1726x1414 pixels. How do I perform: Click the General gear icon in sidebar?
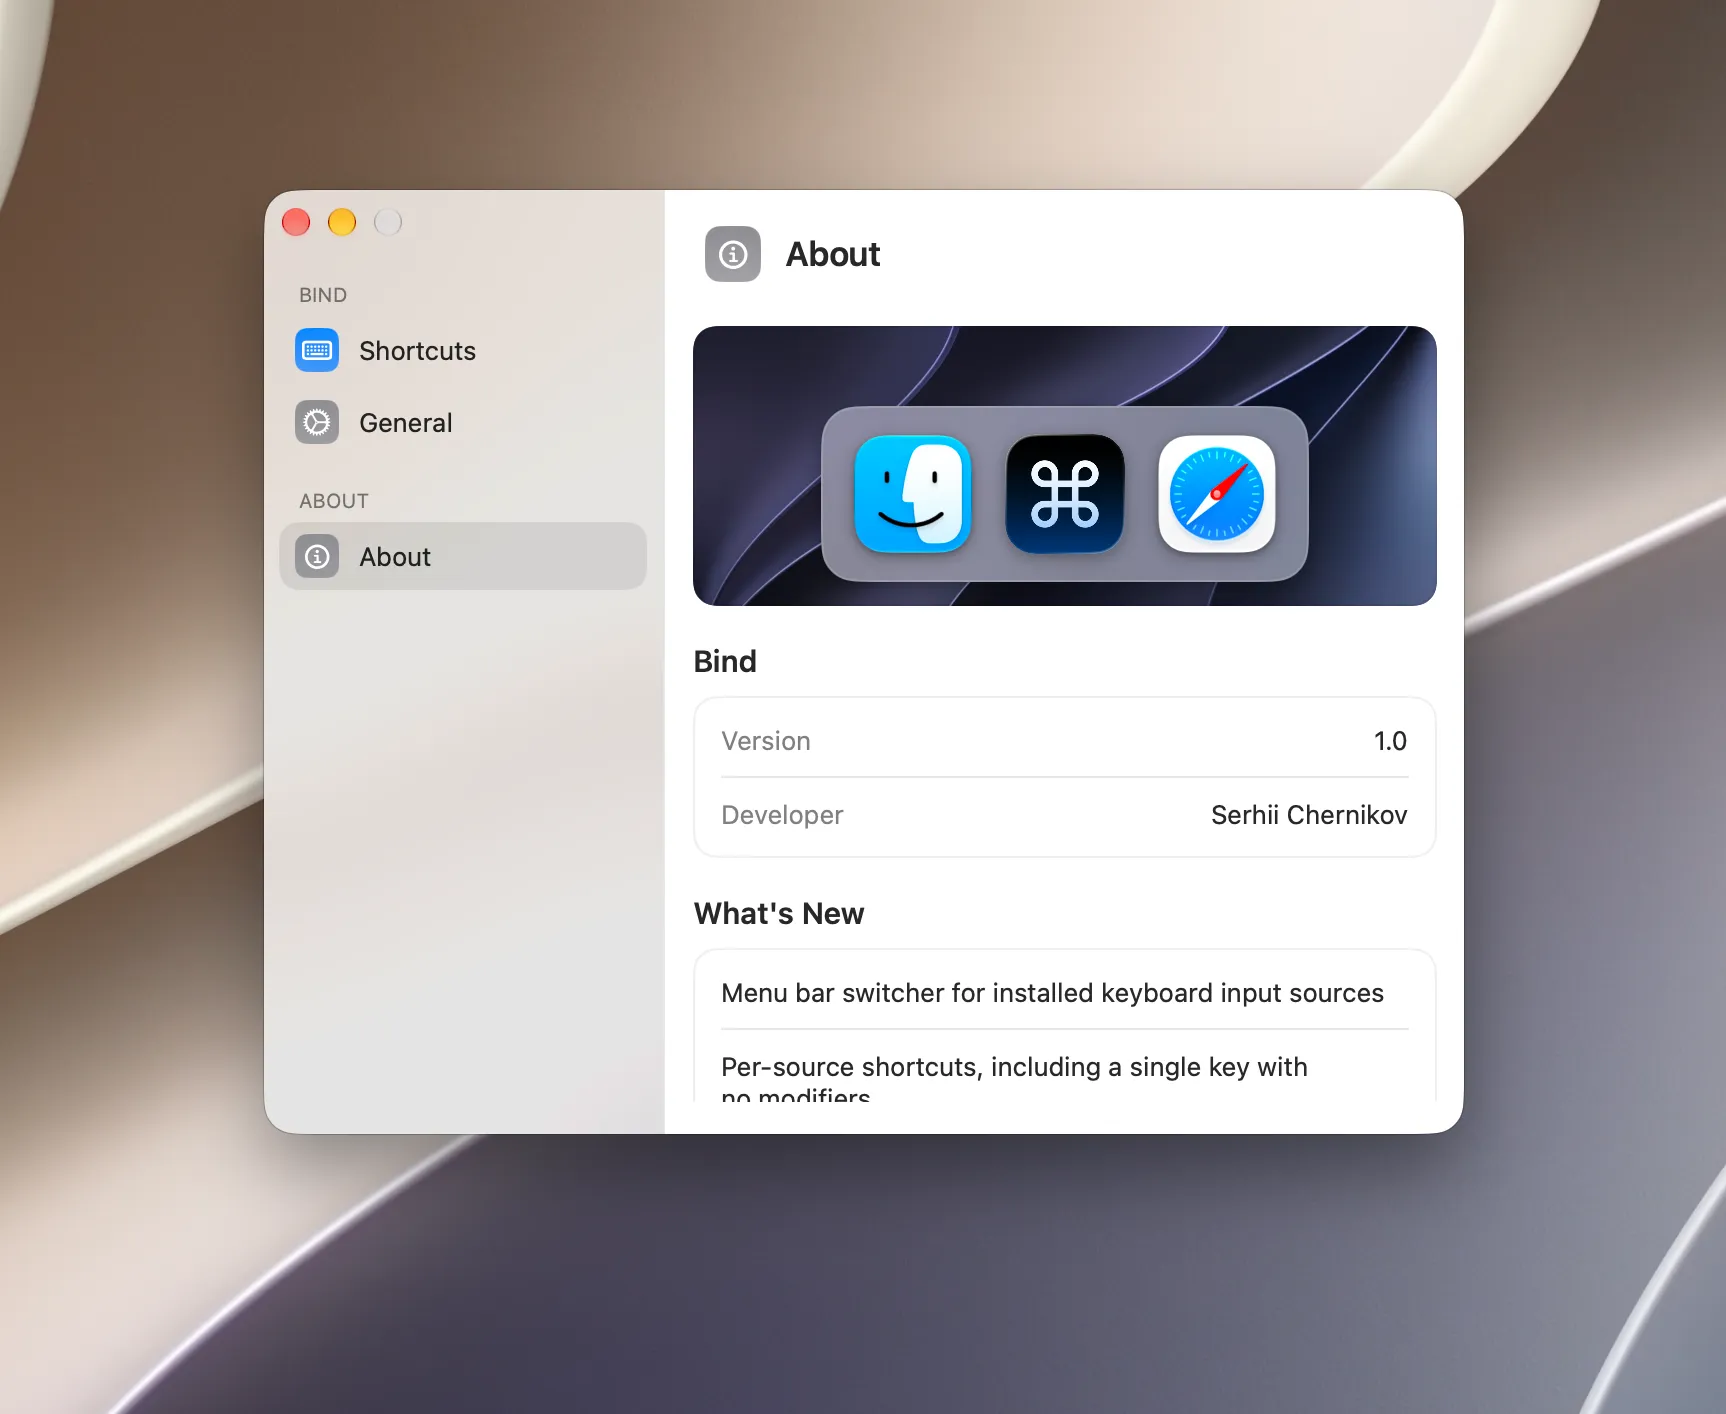[x=317, y=423]
